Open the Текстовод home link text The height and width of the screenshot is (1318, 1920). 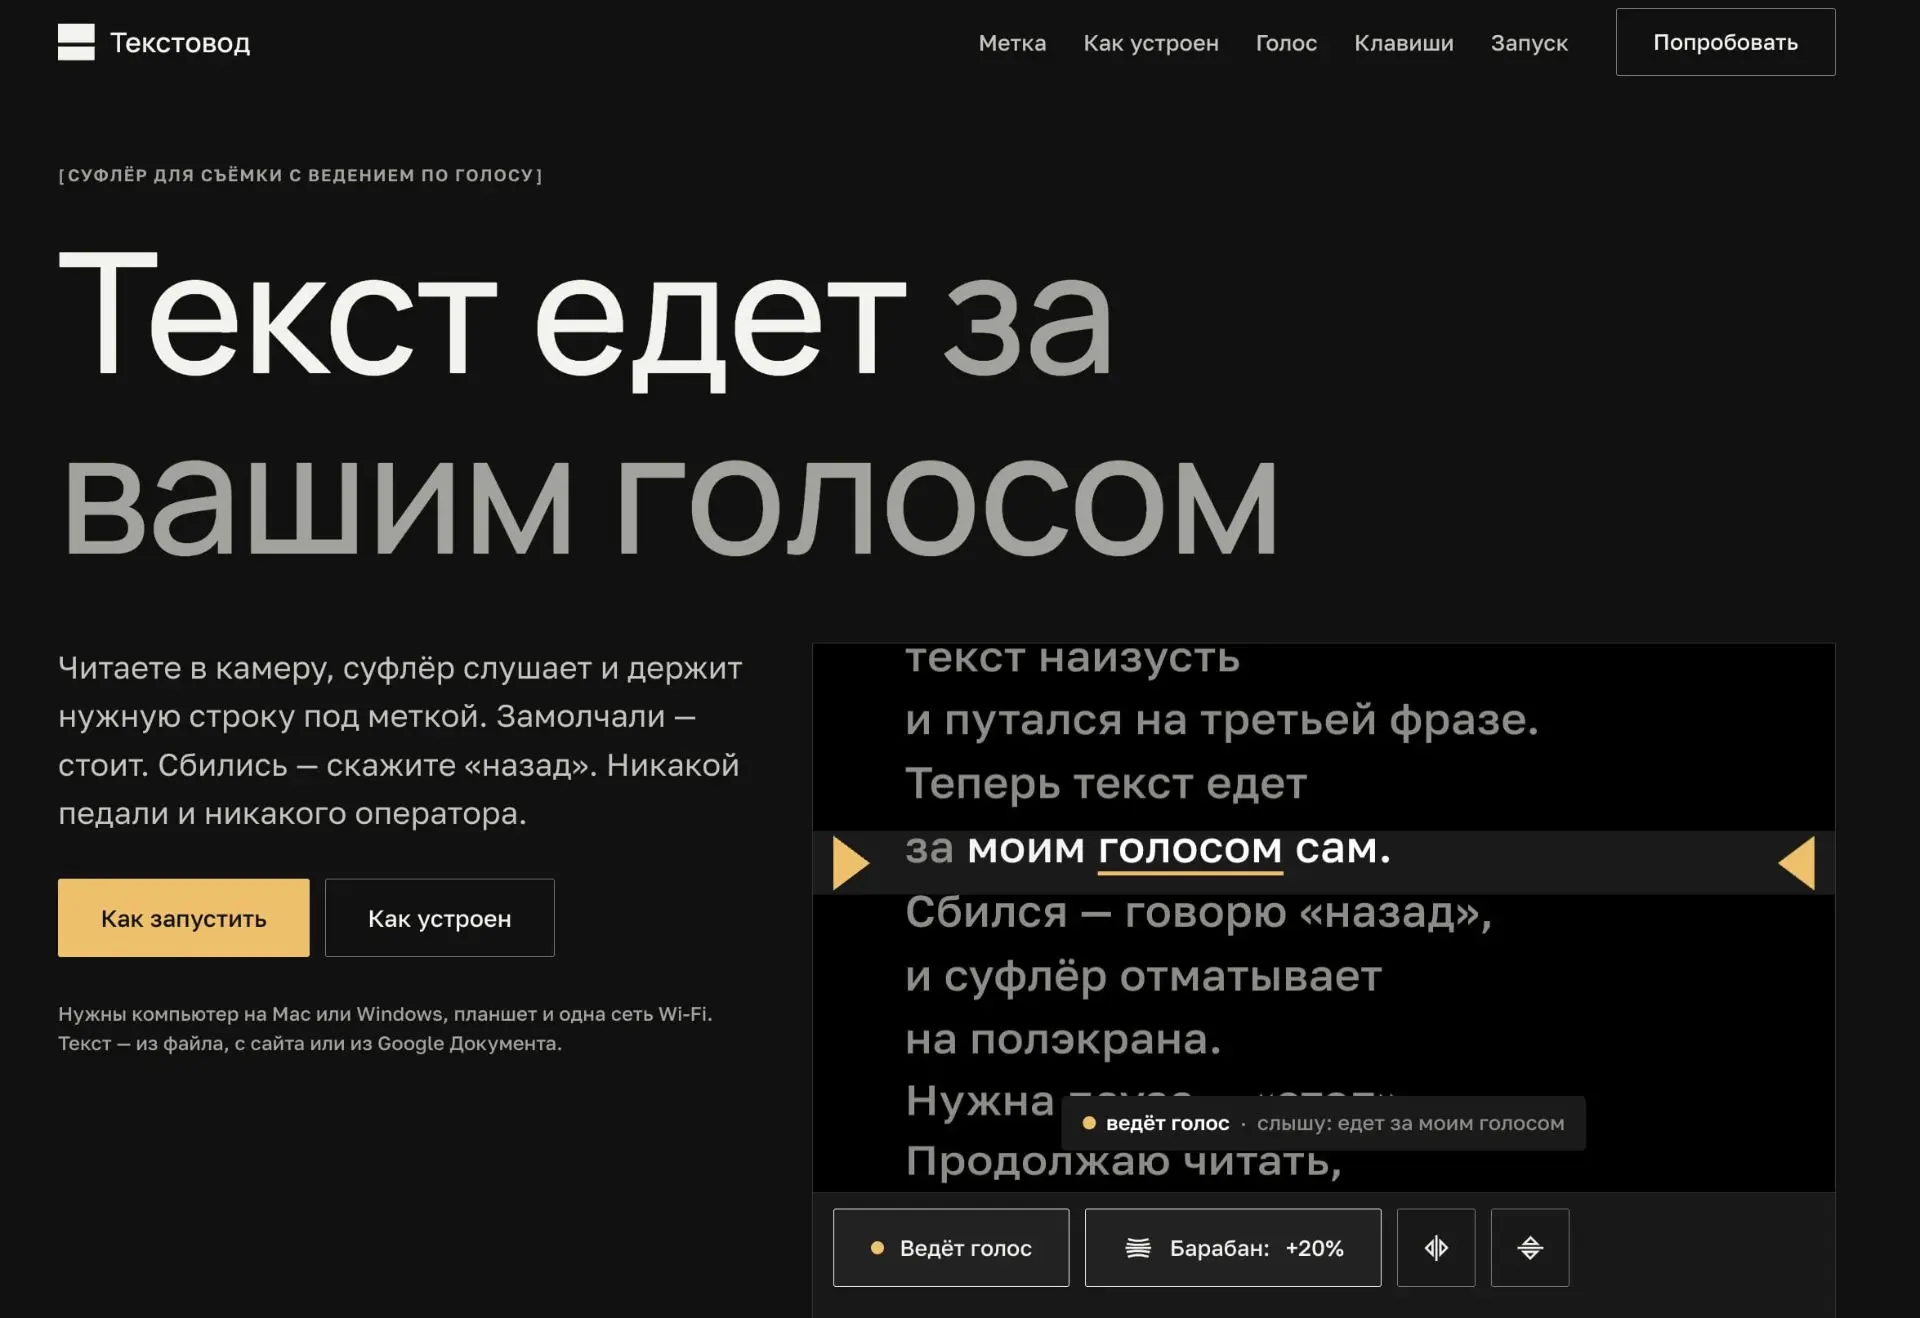pos(180,43)
